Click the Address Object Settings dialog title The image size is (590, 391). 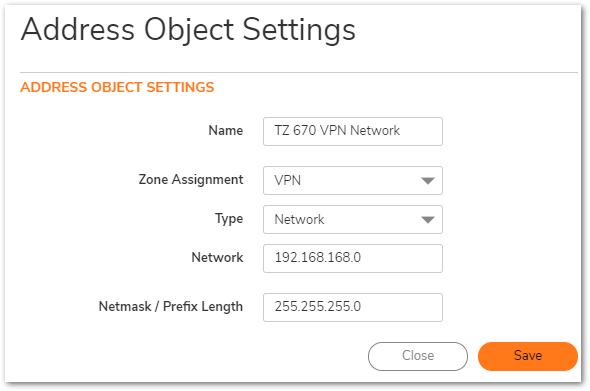tap(188, 30)
